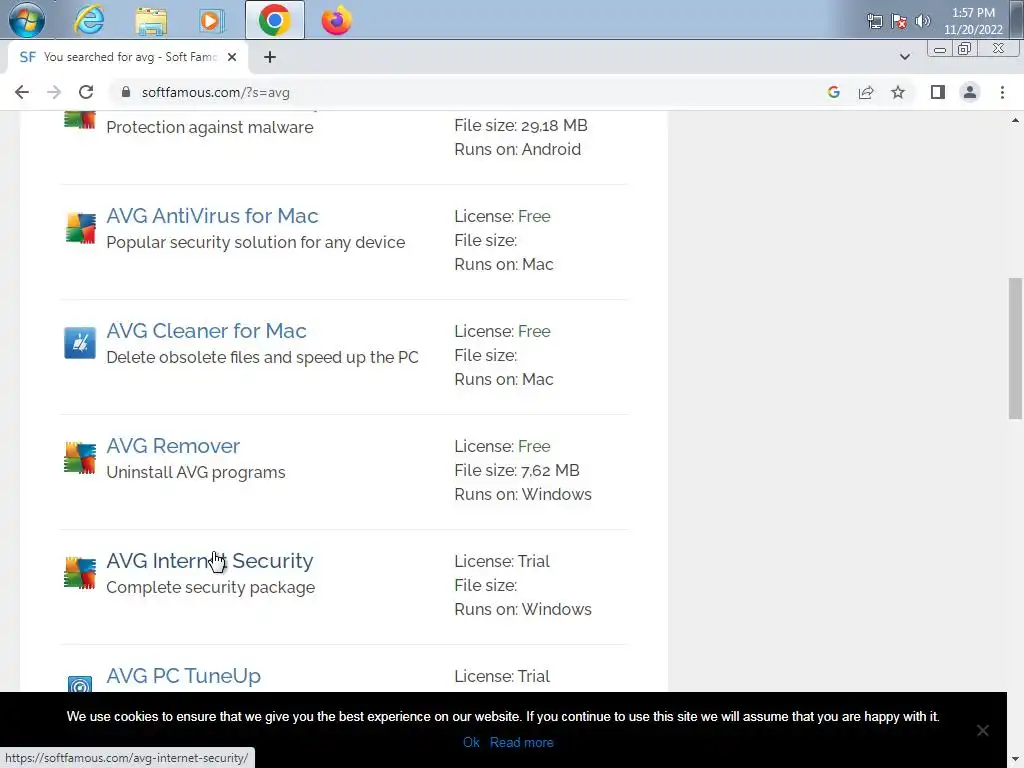View site info via padlock icon
The image size is (1024, 768).
tap(126, 92)
